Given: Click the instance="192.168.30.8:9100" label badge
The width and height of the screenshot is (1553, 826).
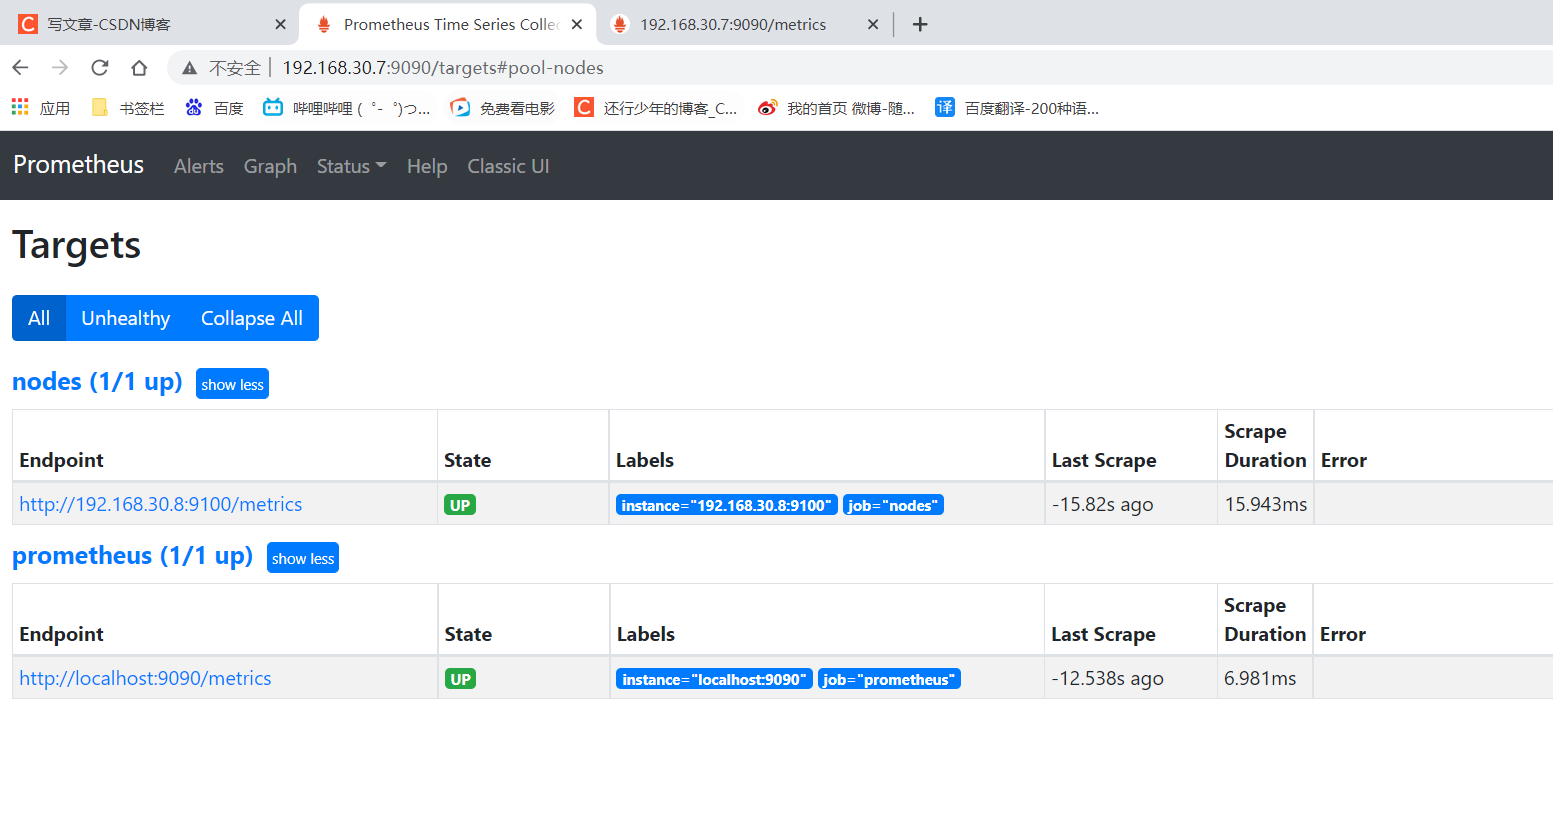Looking at the screenshot, I should pos(727,505).
